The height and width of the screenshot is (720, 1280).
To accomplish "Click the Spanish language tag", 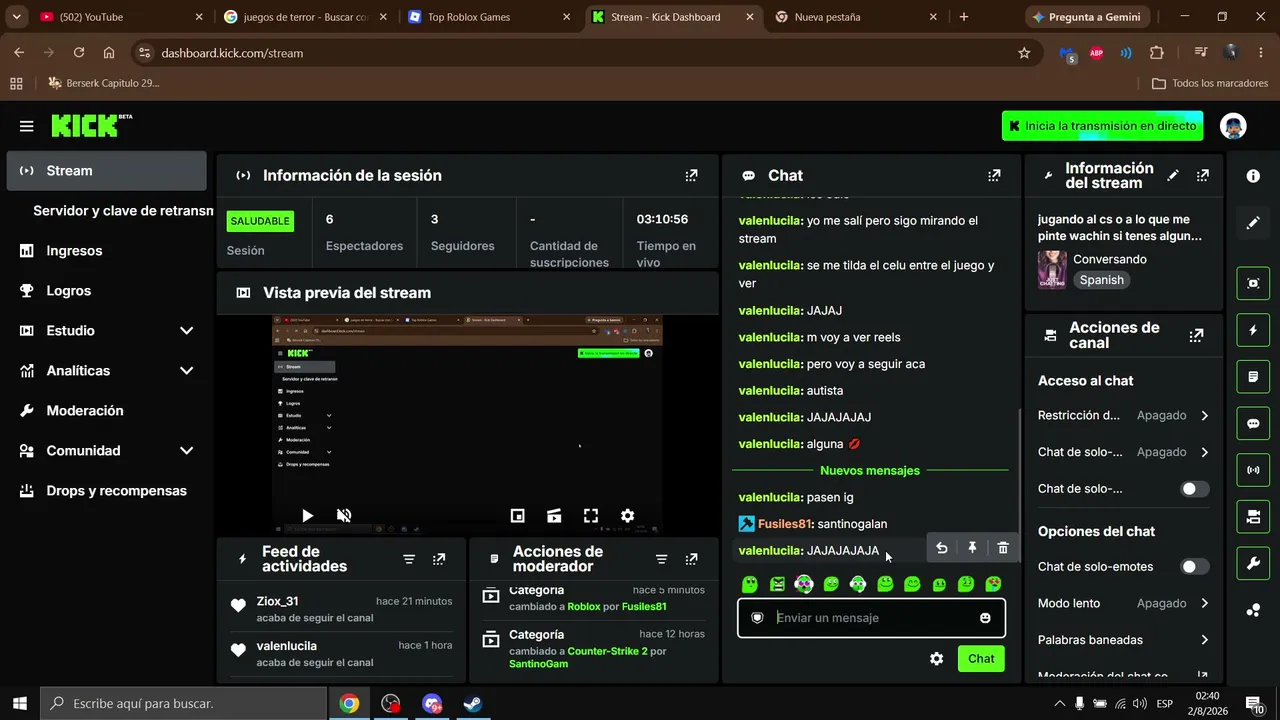I will click(x=1101, y=281).
